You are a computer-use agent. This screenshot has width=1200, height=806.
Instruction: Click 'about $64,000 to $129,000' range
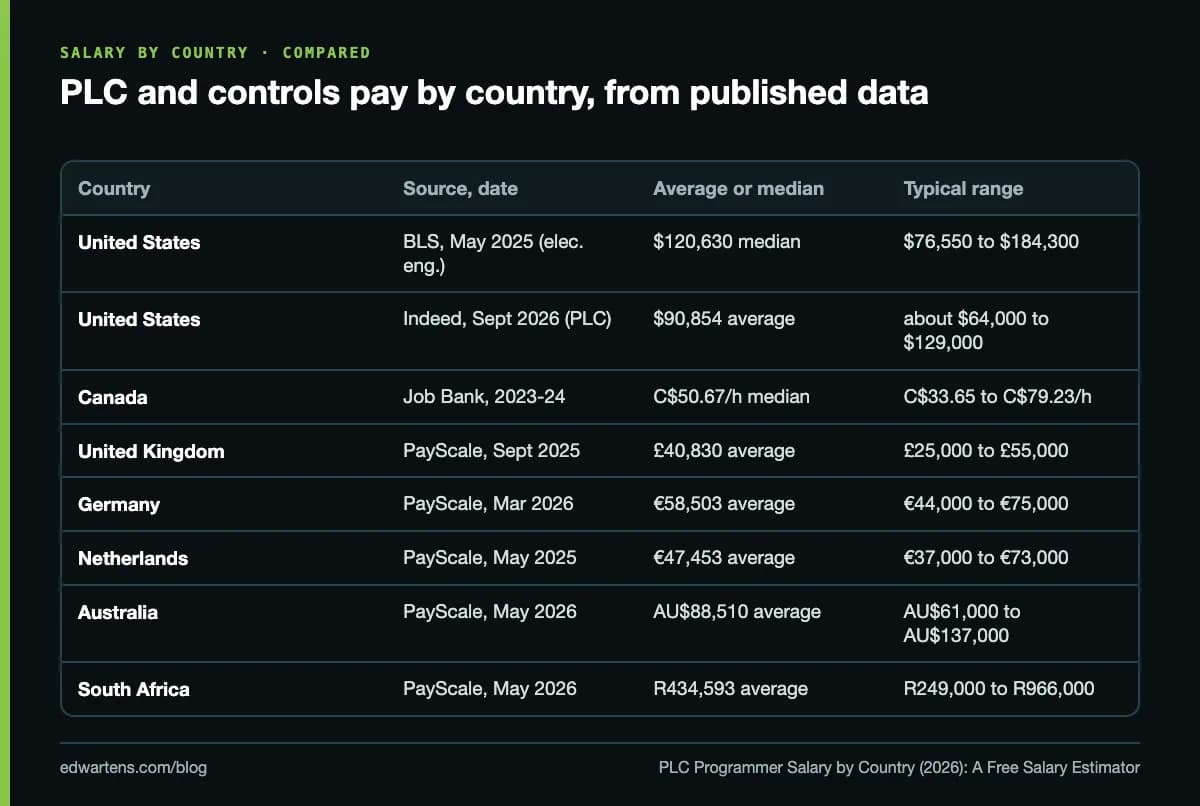click(x=976, y=331)
